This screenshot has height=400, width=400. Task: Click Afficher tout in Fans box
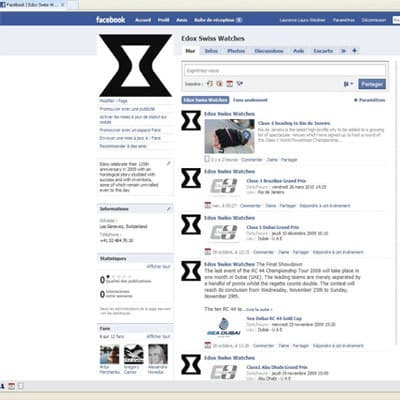[x=158, y=336]
